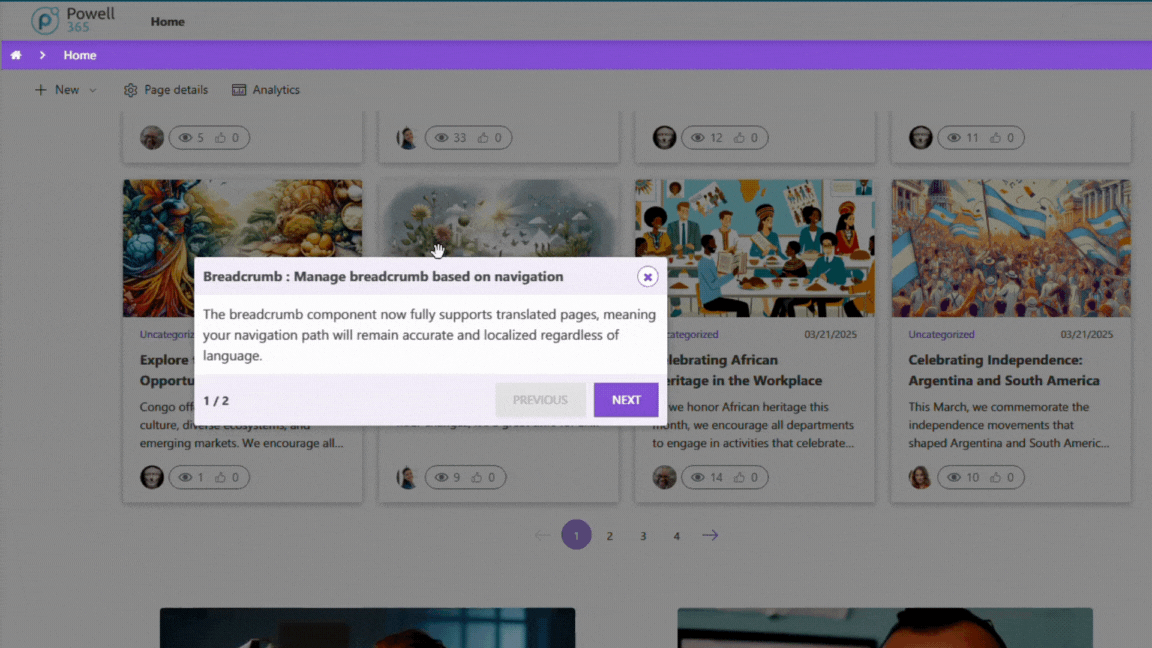Click the author avatar next to 12 views
This screenshot has width=1152, height=648.
coord(664,137)
